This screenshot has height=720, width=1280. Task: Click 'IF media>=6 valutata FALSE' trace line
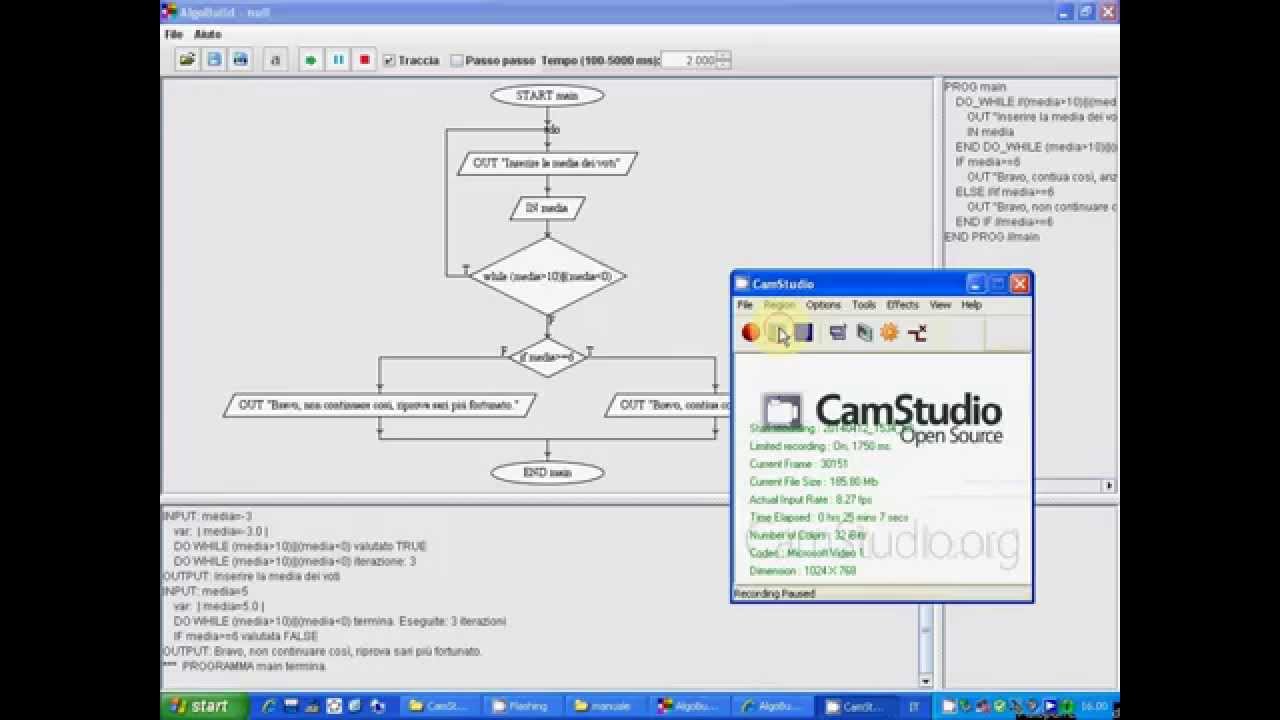click(246, 636)
